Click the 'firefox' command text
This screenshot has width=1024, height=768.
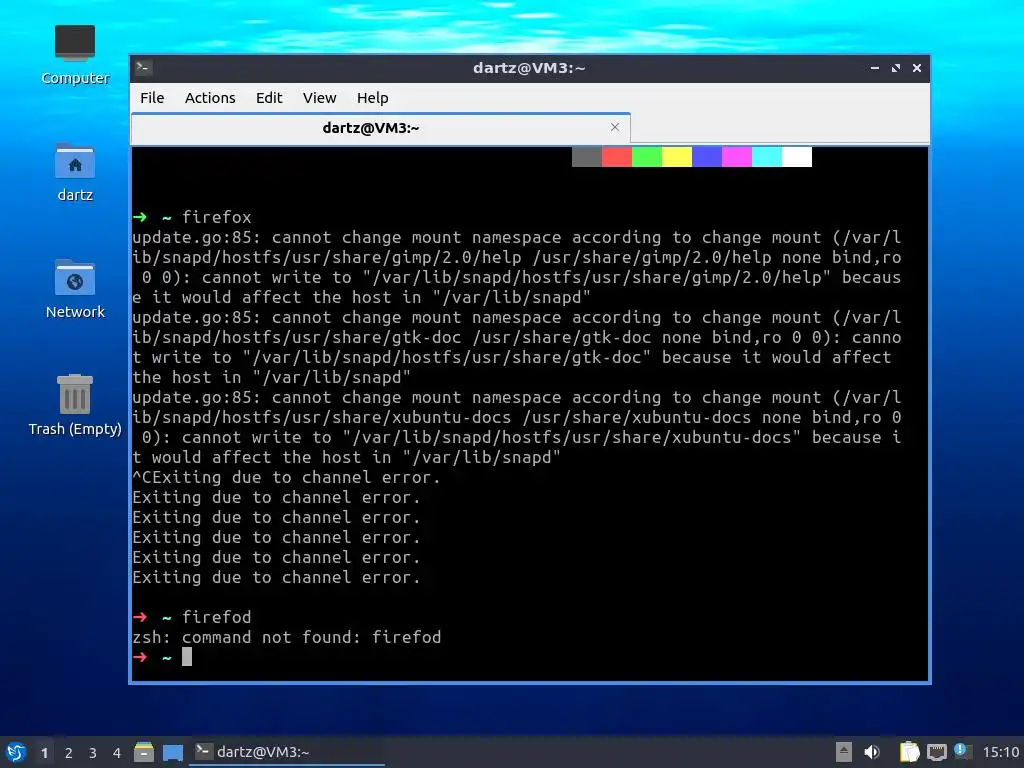click(217, 217)
